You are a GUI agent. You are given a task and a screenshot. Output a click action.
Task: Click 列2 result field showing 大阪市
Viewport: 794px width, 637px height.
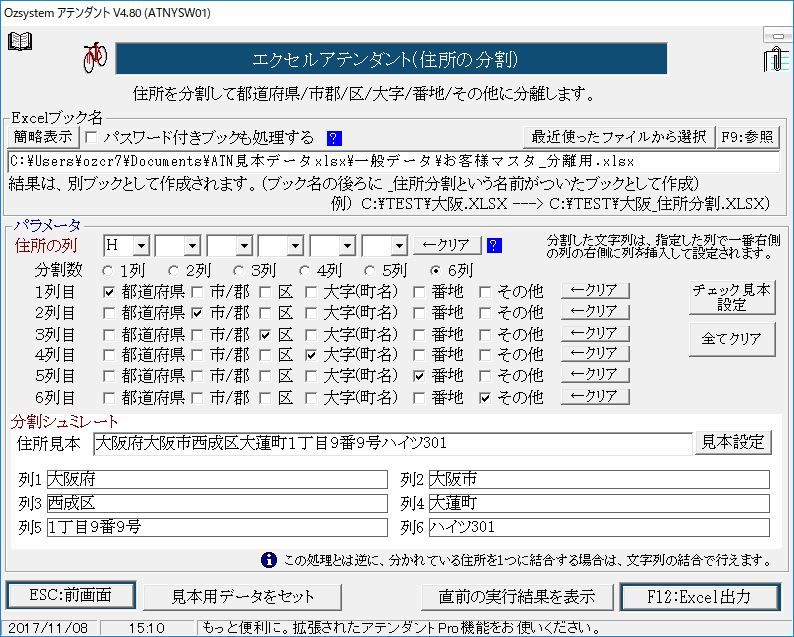599,480
